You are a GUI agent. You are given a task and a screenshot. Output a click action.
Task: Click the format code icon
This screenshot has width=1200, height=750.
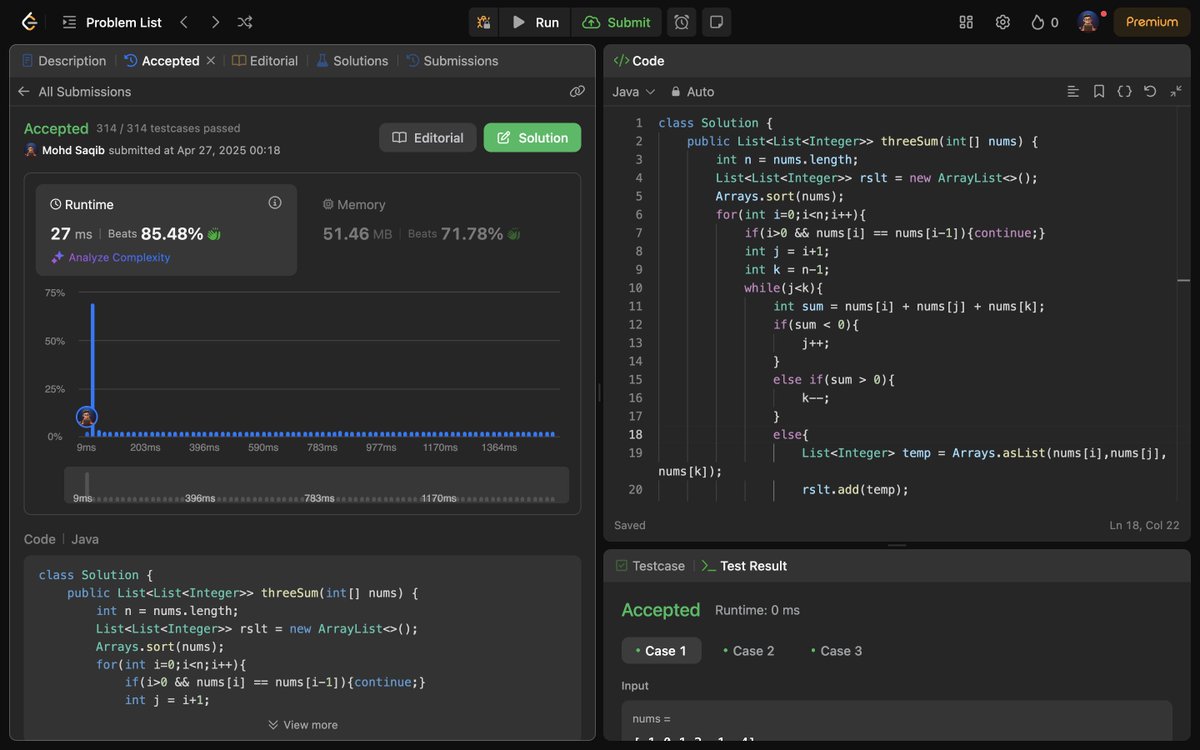click(x=1073, y=91)
